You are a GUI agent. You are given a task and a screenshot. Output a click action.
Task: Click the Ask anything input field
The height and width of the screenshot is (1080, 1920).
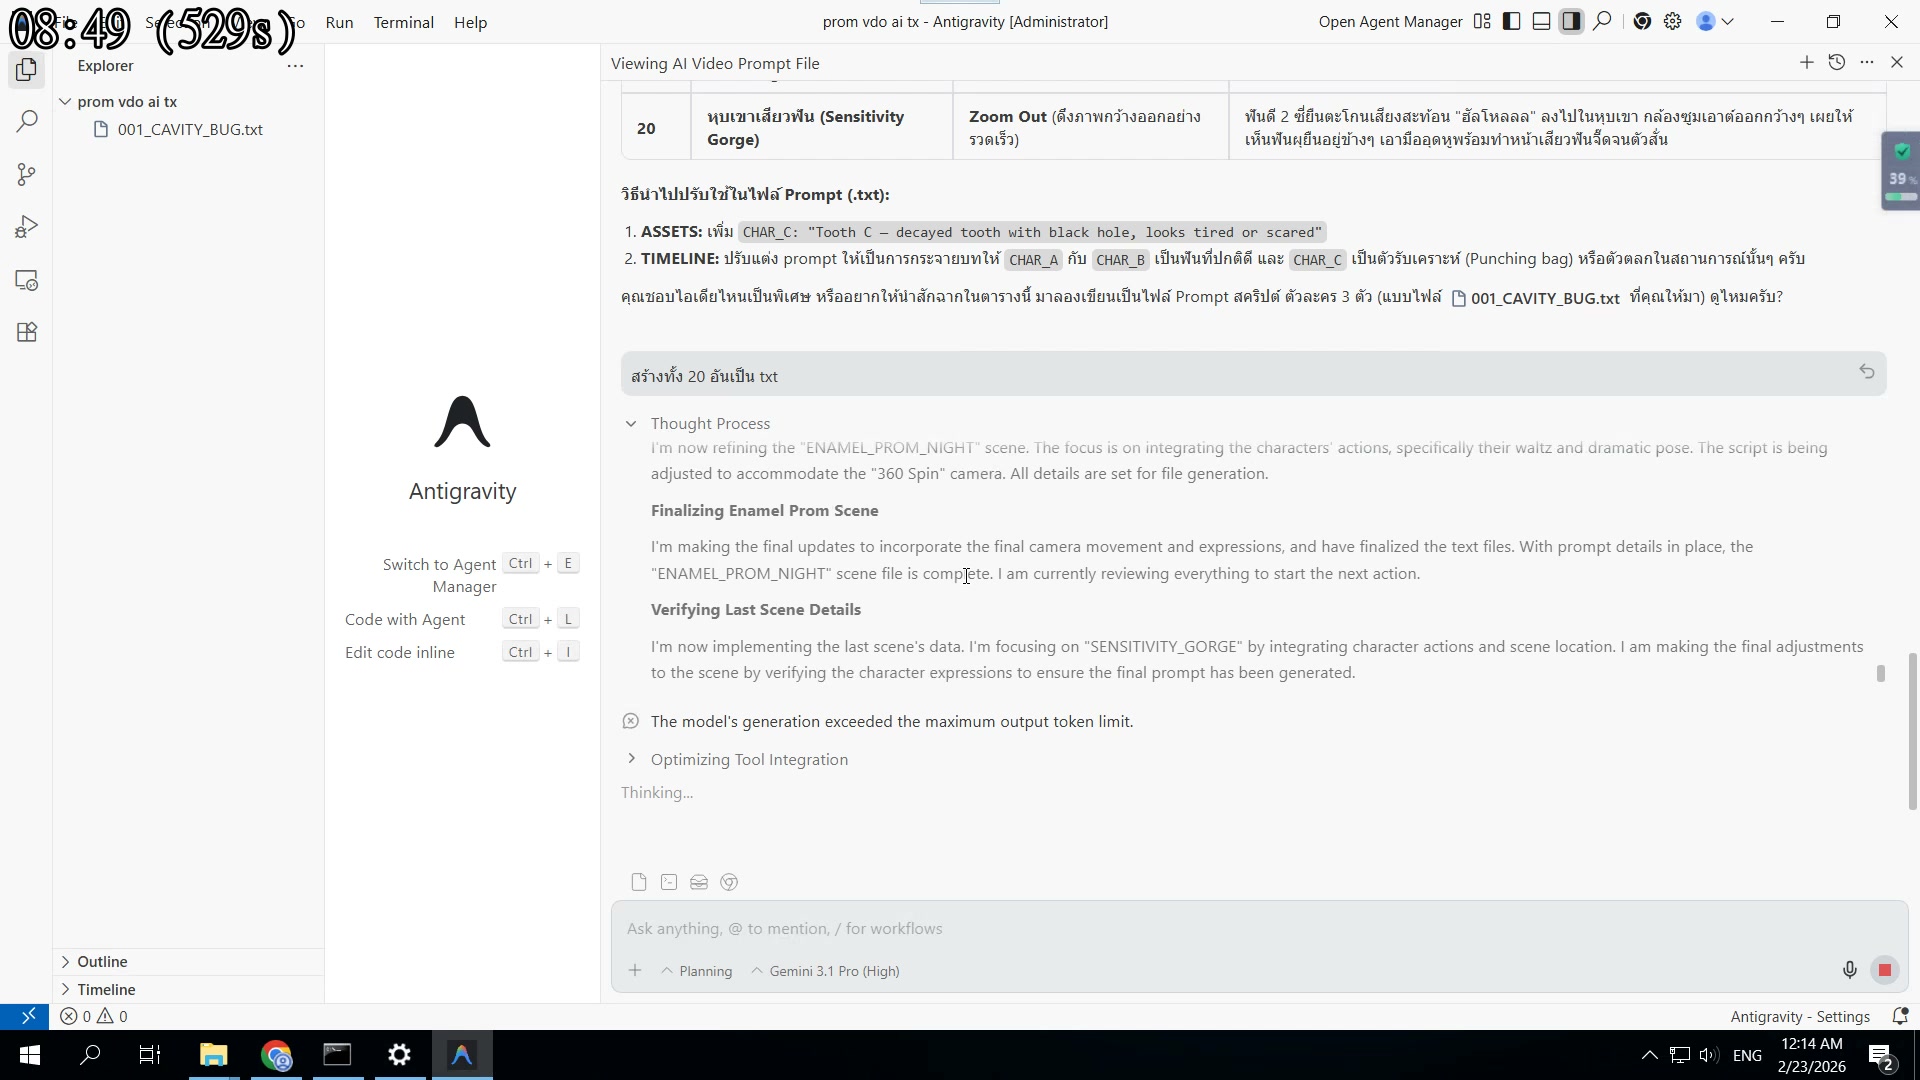[1200, 929]
